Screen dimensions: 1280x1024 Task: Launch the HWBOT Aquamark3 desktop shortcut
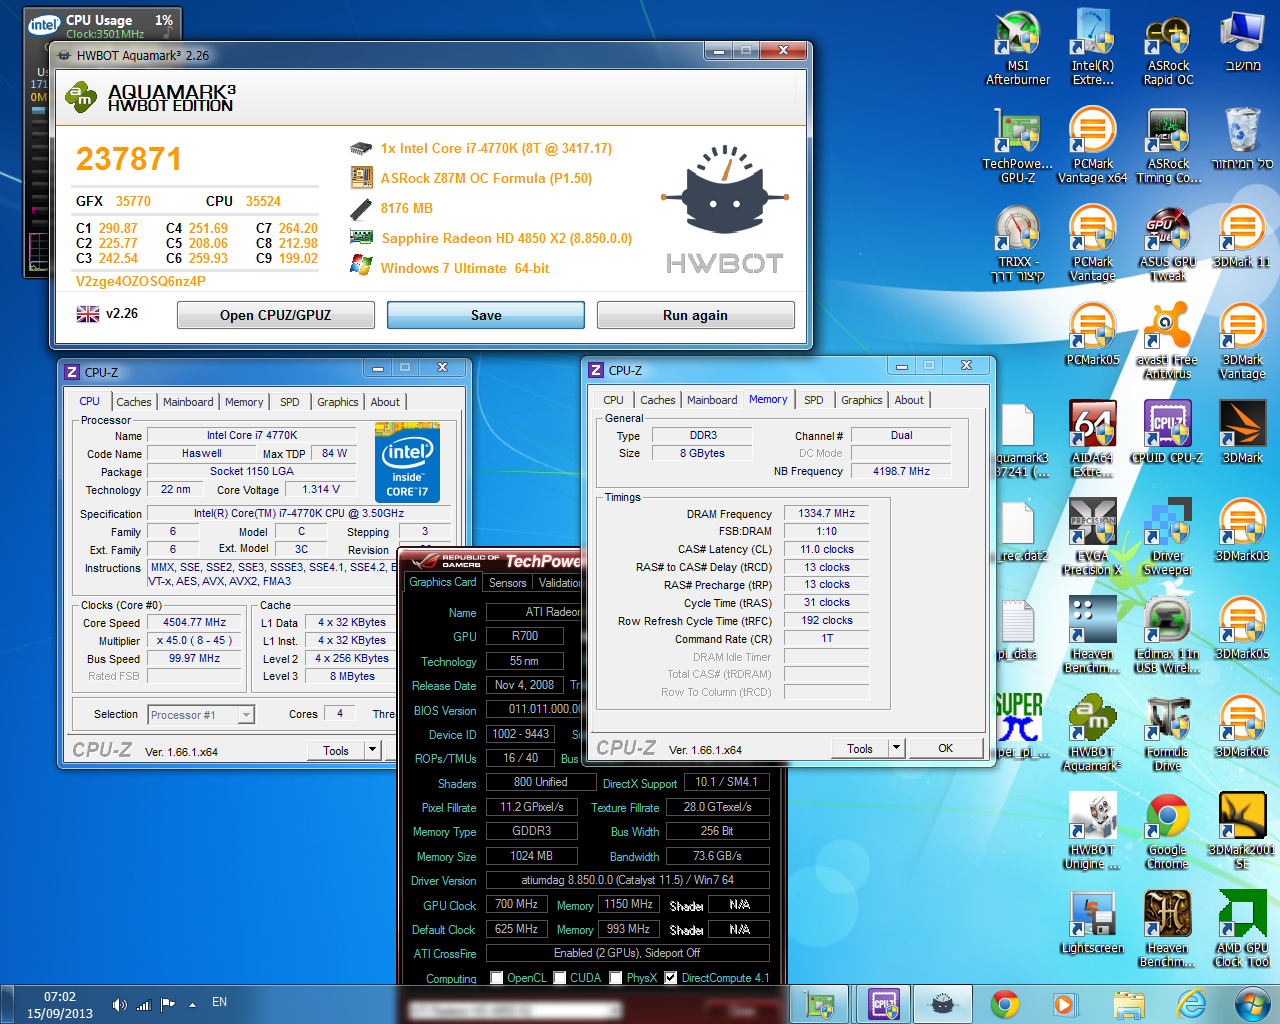click(x=1093, y=733)
